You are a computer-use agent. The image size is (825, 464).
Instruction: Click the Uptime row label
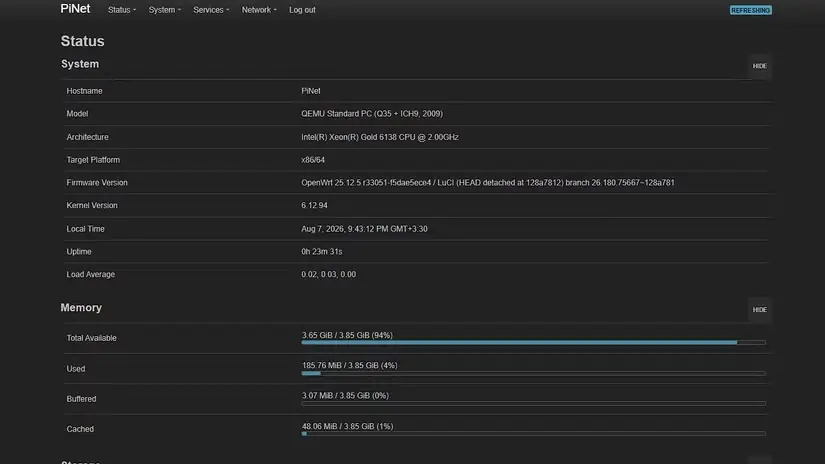79,251
